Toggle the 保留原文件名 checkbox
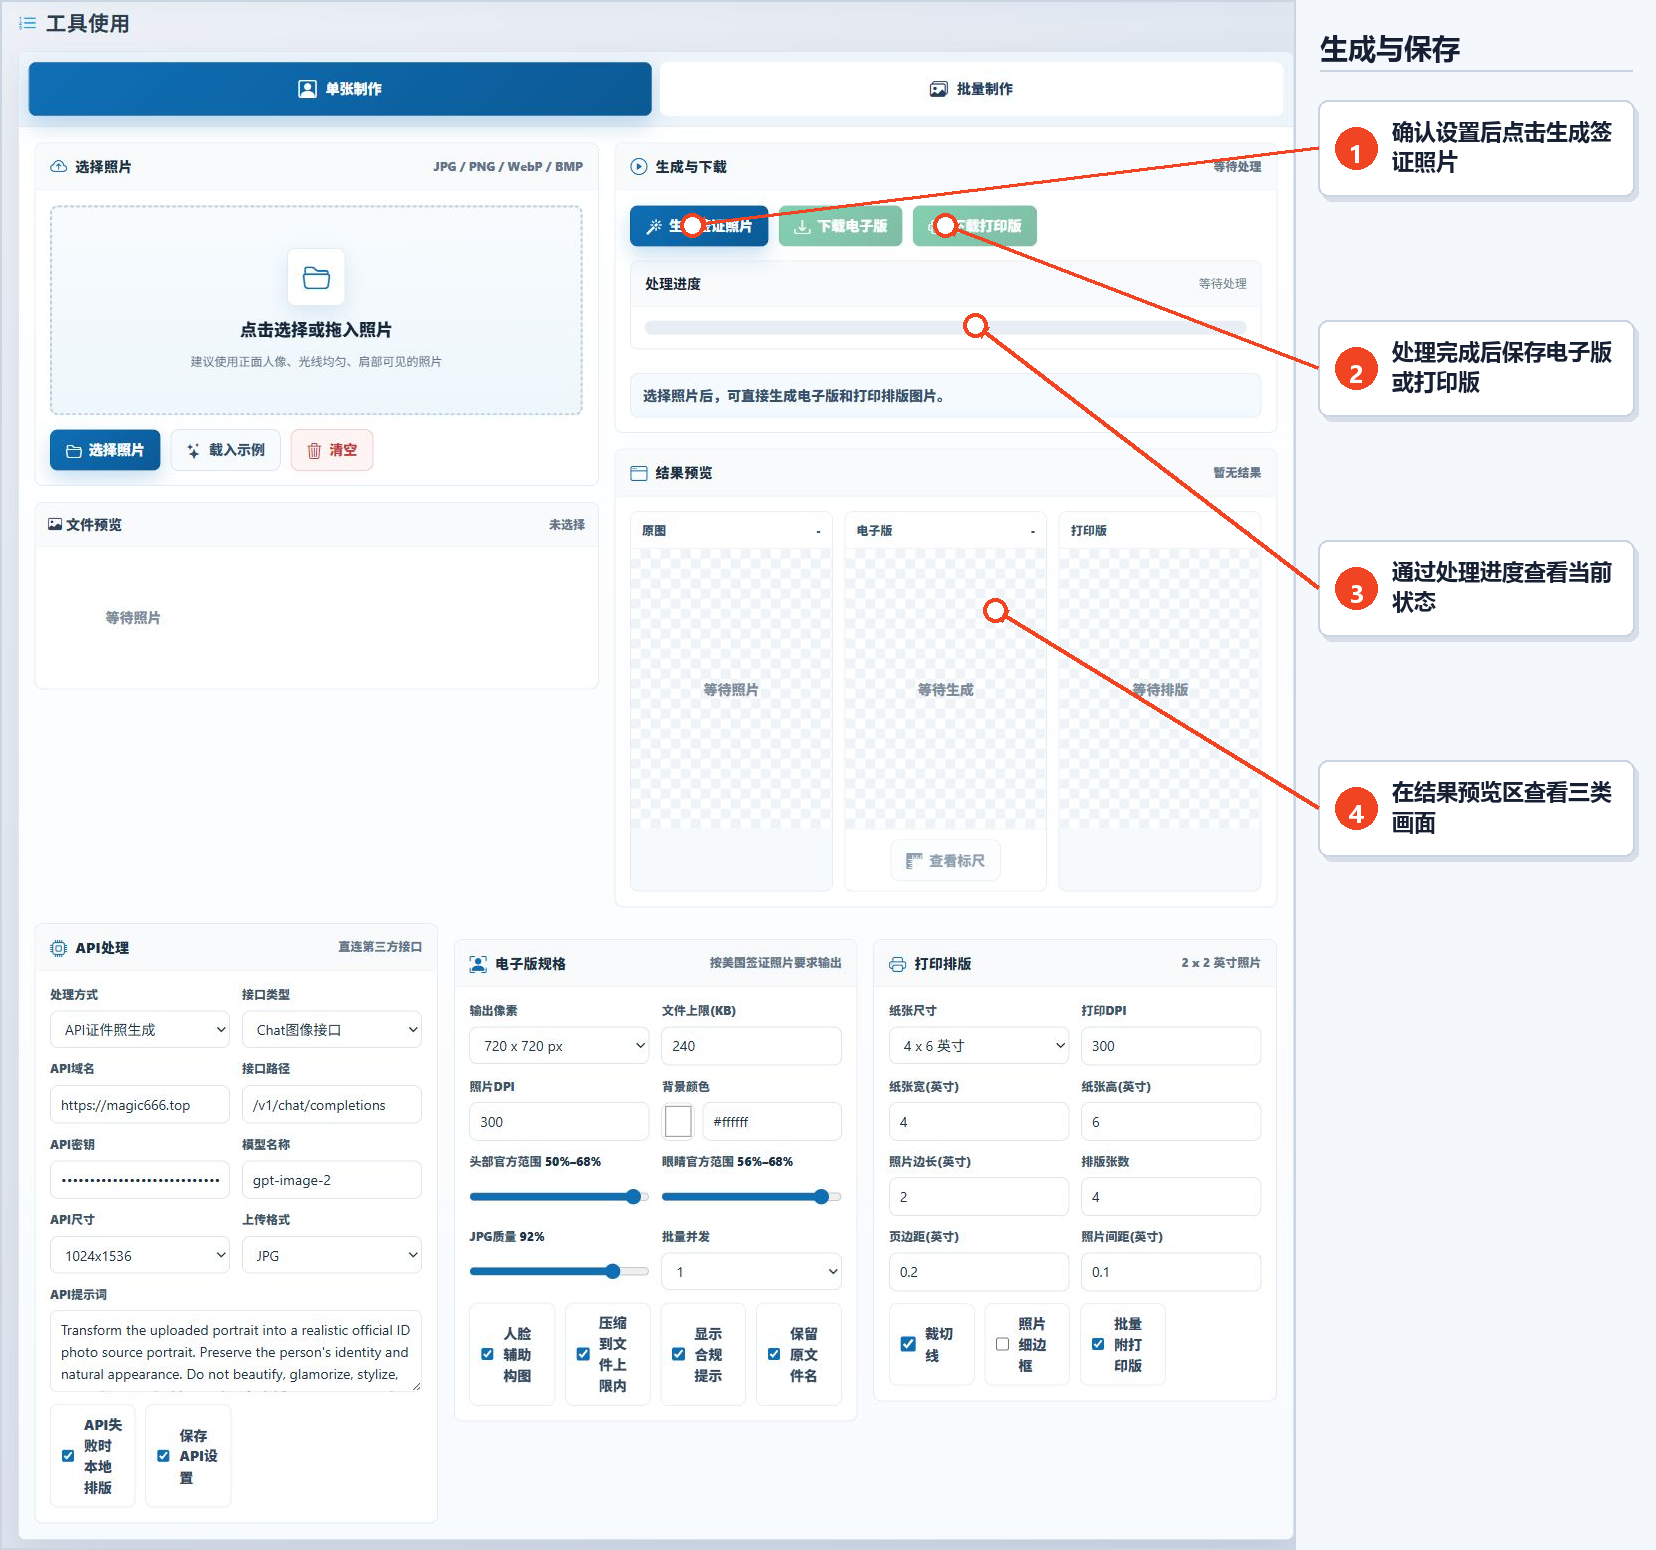This screenshot has height=1550, width=1656. pyautogui.click(x=774, y=1354)
